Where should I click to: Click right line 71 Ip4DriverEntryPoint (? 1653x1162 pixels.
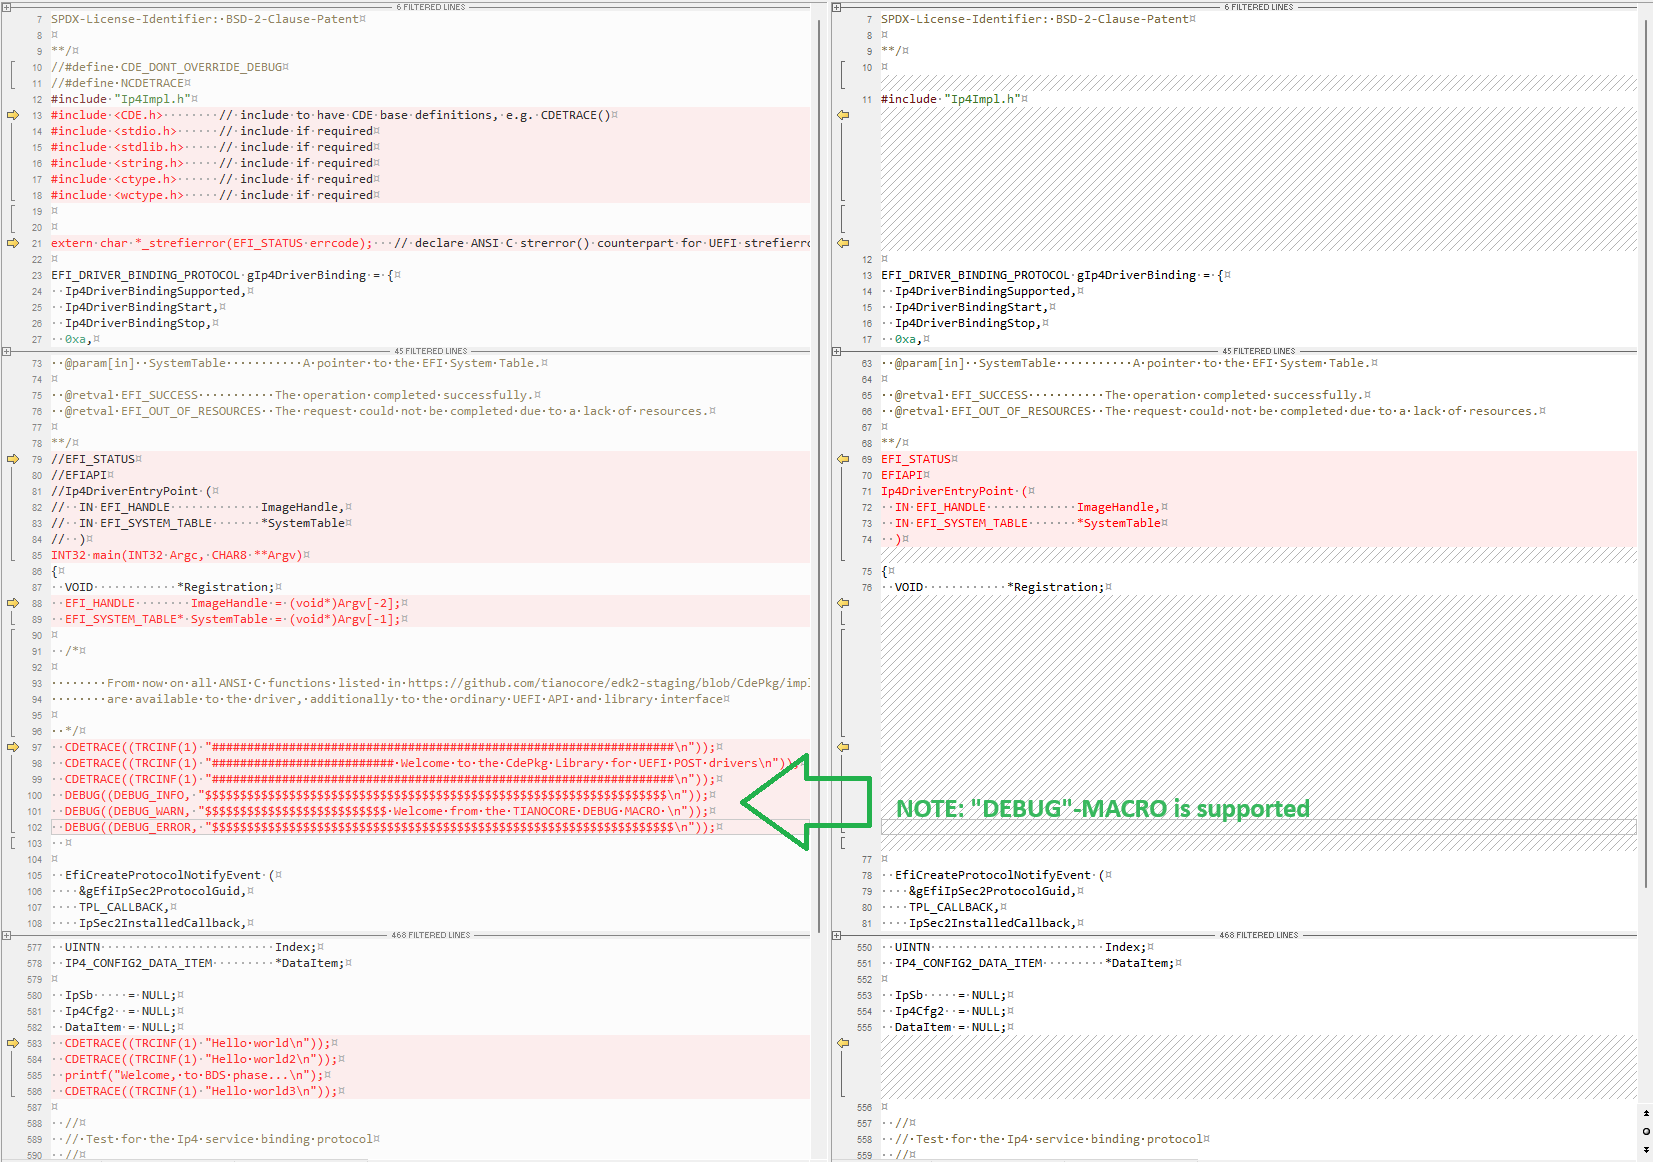coord(958,491)
